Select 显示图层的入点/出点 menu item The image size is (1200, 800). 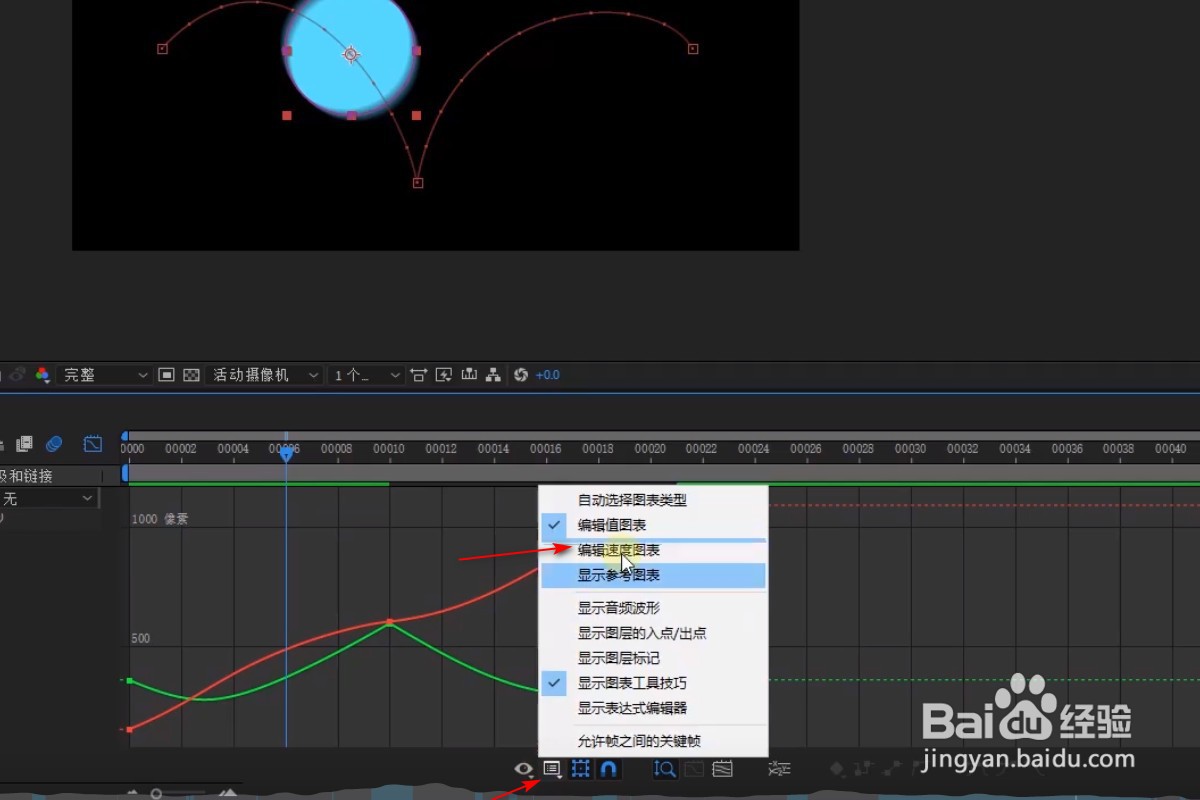(653, 633)
